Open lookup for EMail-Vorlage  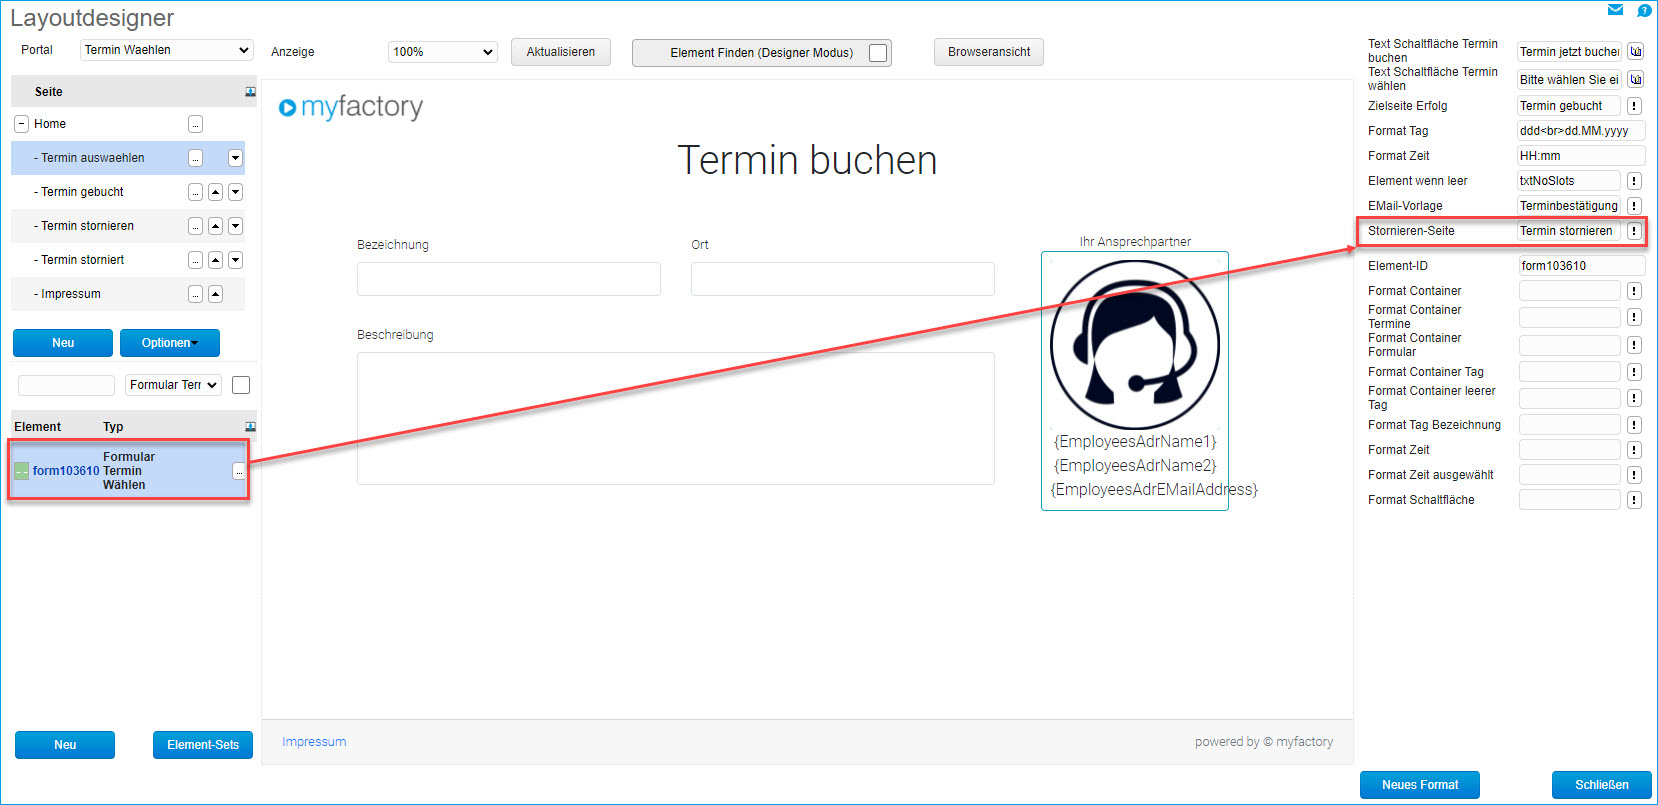coord(1634,206)
